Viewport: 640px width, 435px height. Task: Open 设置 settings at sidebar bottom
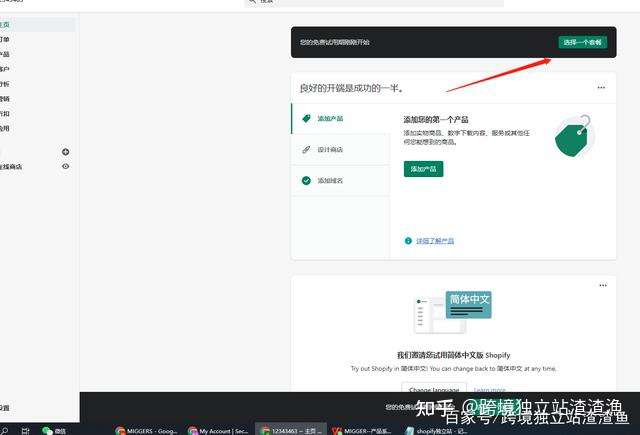click(x=5, y=408)
